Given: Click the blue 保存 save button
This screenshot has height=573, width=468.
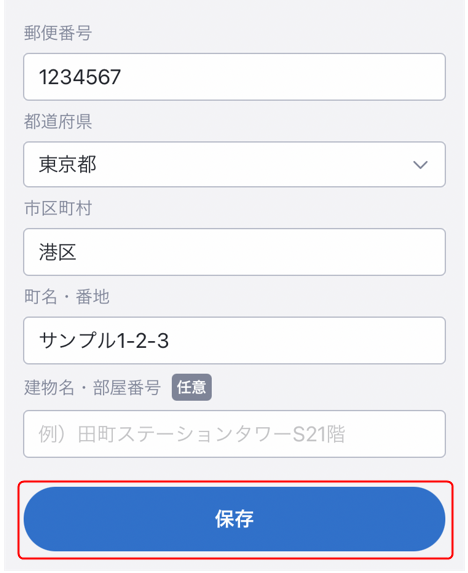Looking at the screenshot, I should (x=234, y=519).
